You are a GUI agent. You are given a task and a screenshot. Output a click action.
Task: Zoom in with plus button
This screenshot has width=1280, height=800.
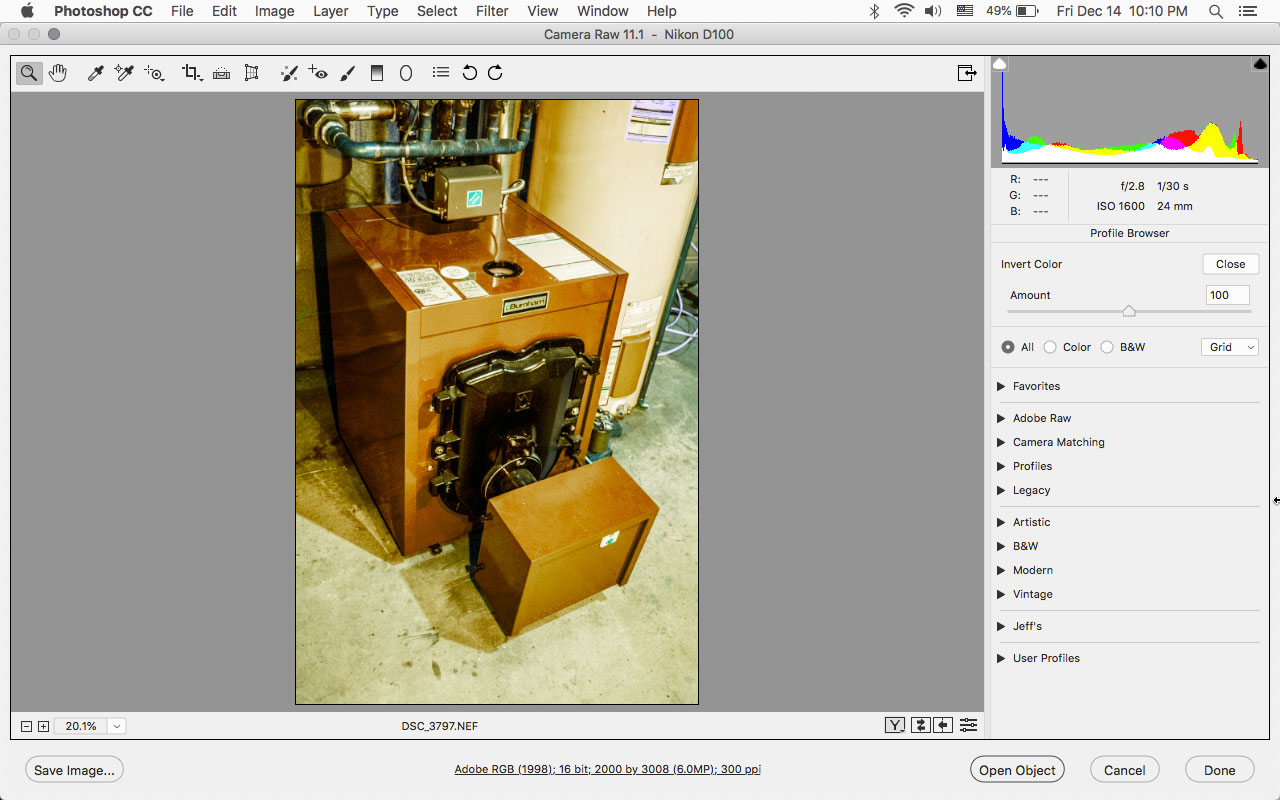click(x=43, y=727)
